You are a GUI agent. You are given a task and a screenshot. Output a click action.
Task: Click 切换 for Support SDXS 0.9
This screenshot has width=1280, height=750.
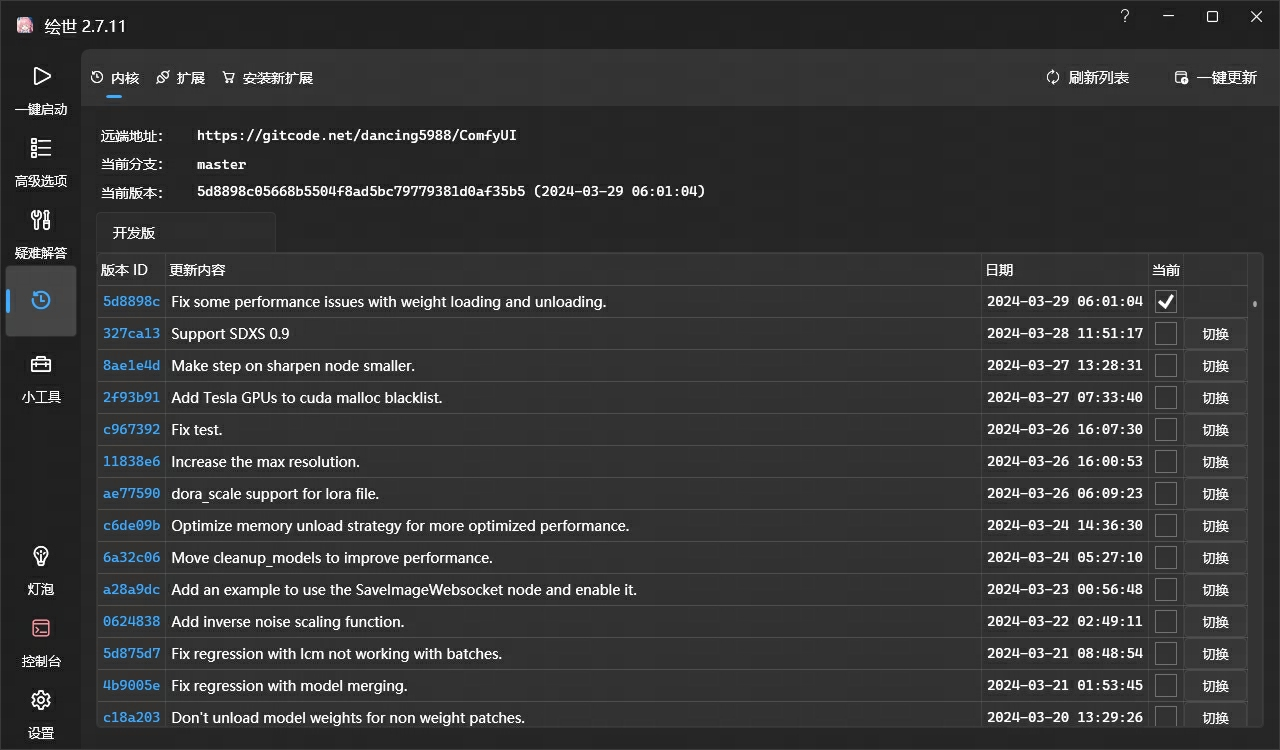(1215, 334)
